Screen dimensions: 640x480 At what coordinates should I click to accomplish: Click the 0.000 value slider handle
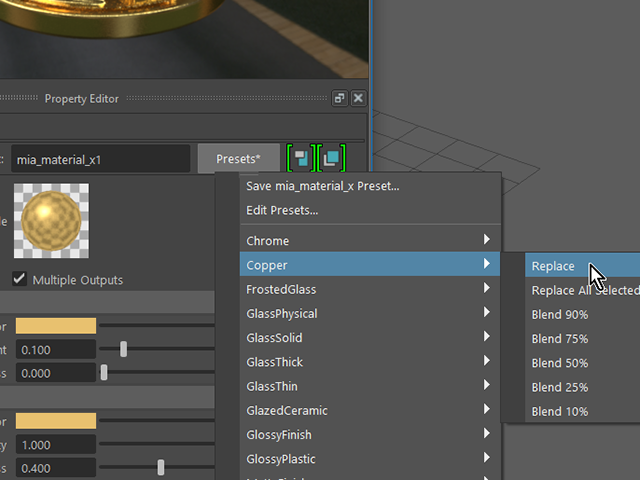pos(104,372)
